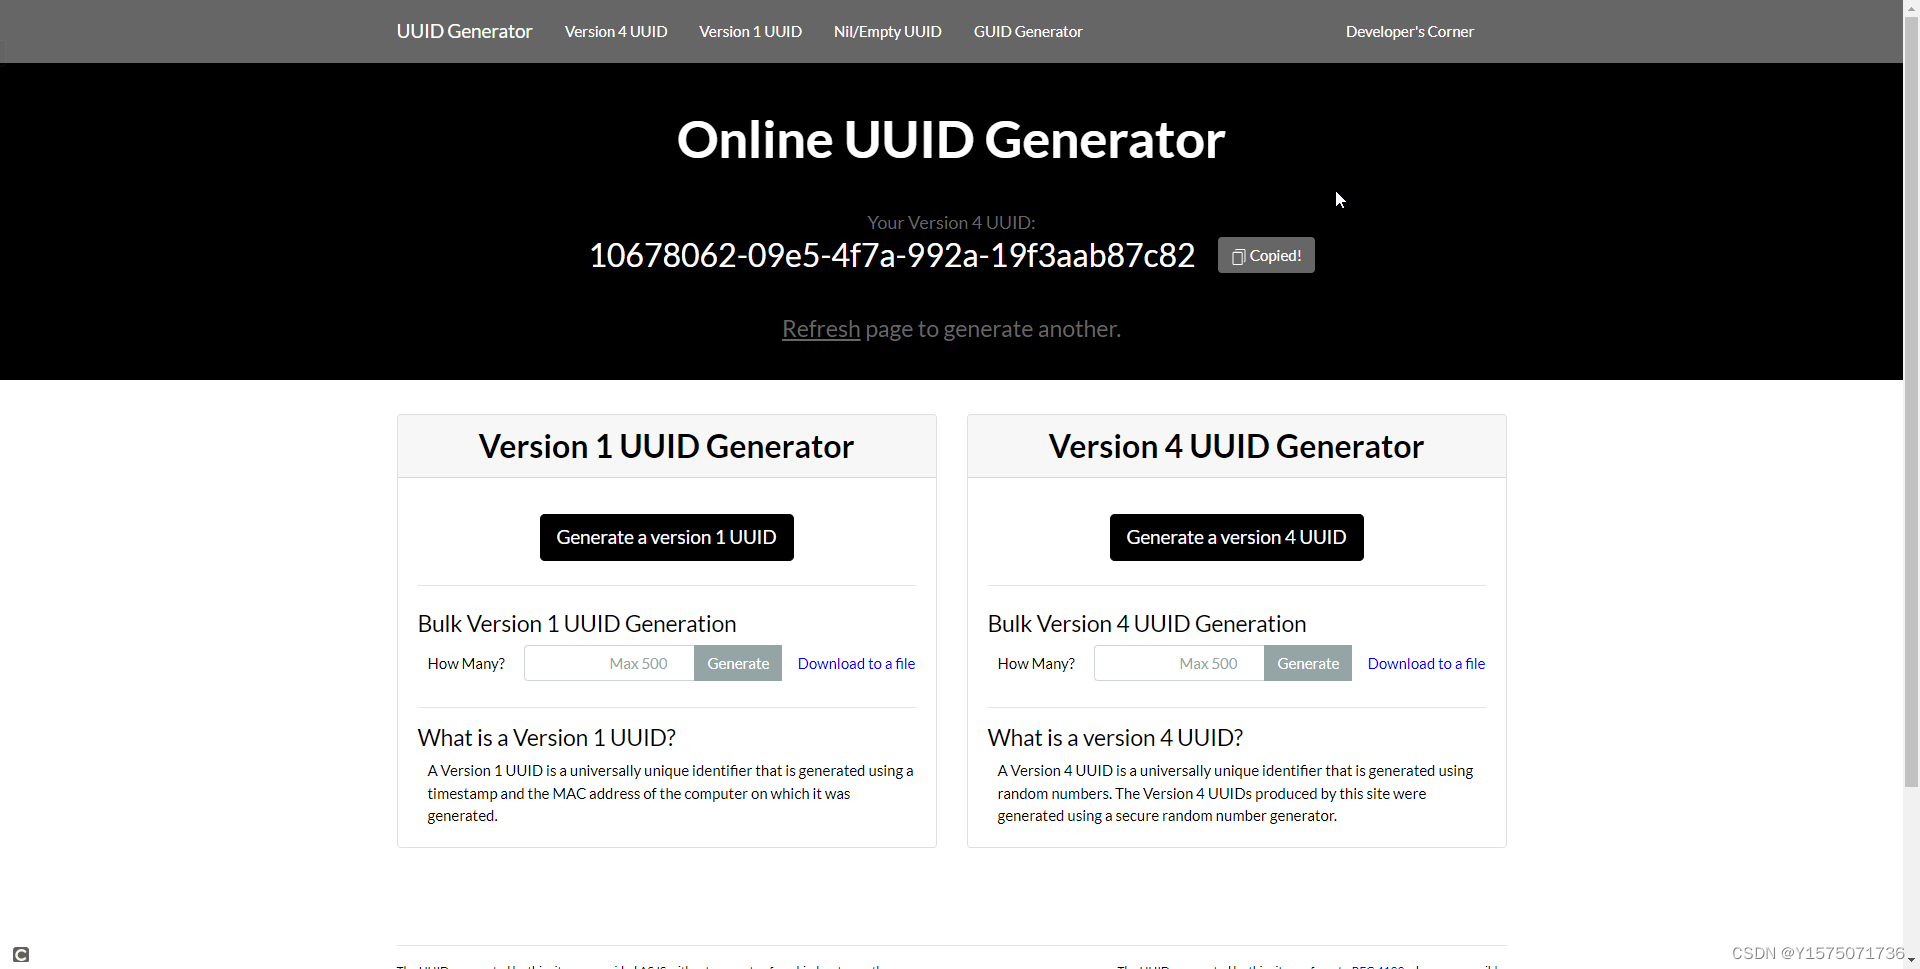Click 'Bulk Version 4 UUID Generation' heading
The height and width of the screenshot is (969, 1920).
tap(1147, 624)
